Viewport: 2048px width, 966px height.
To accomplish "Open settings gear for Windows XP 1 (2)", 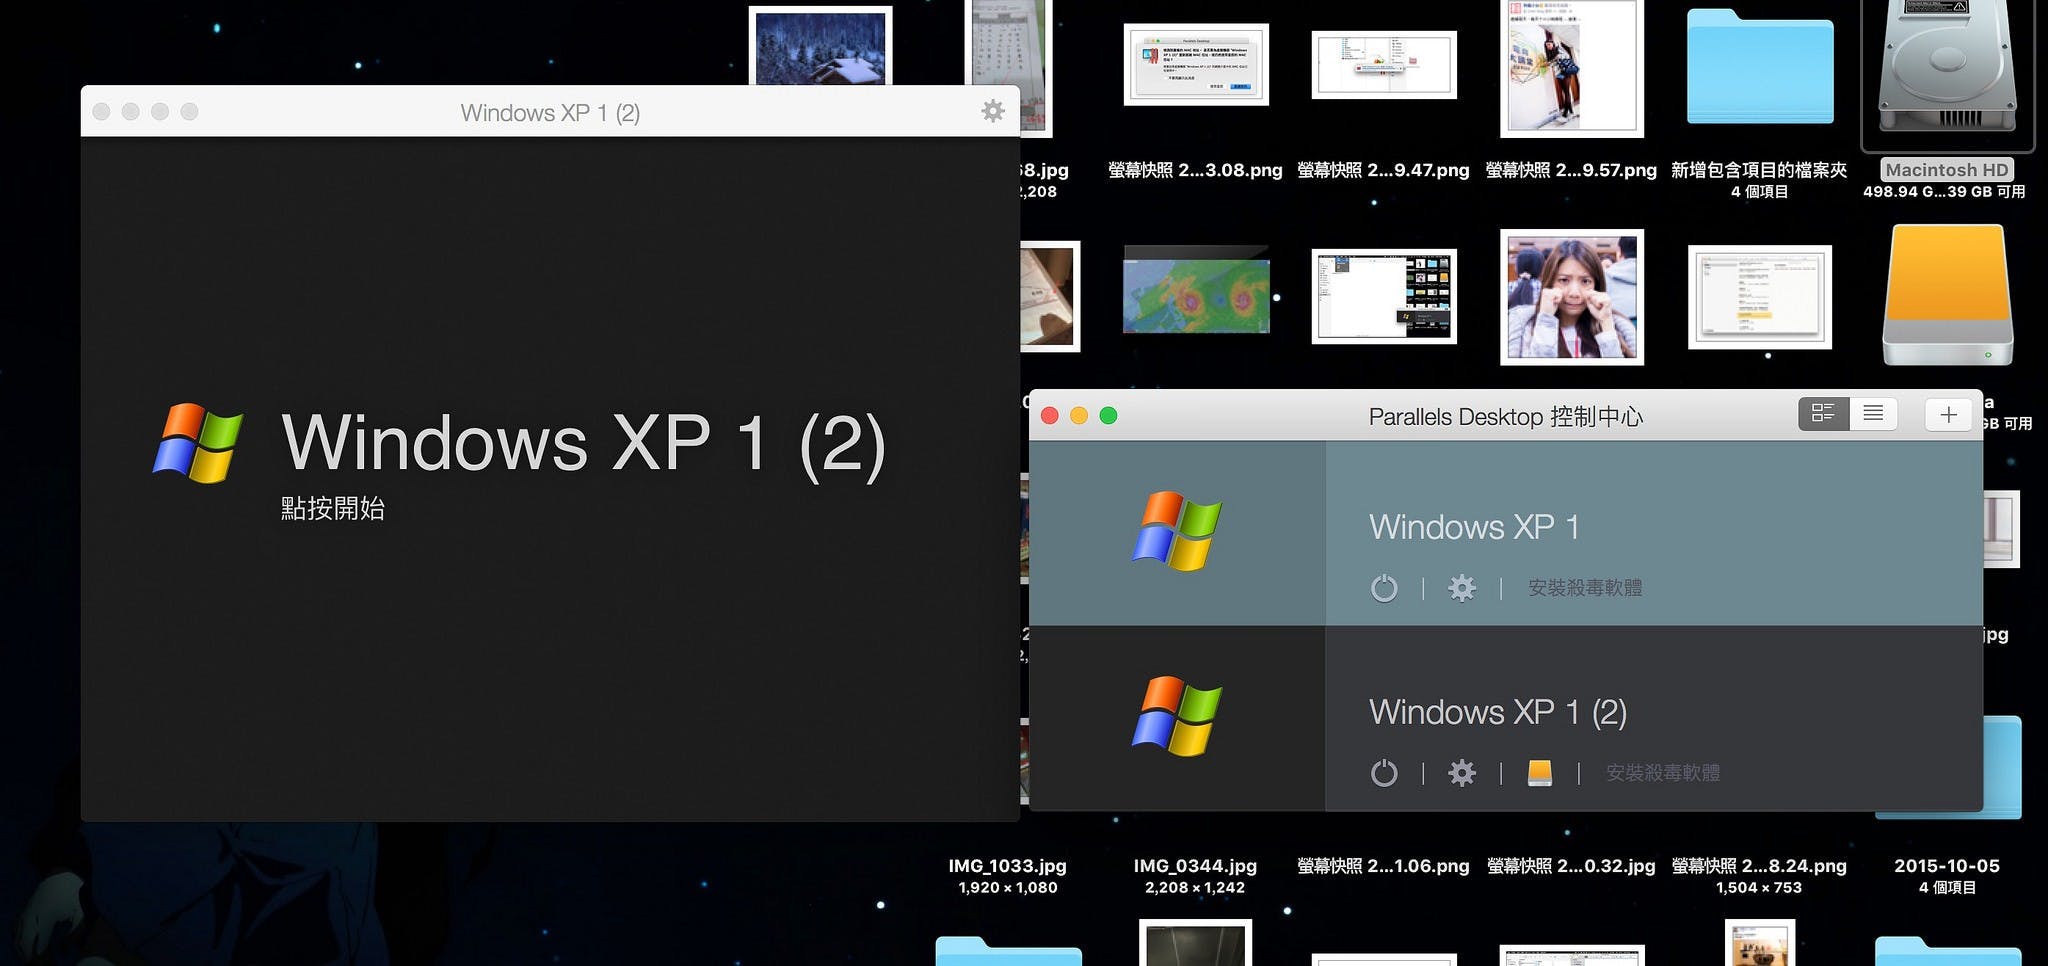I will 1462,773.
